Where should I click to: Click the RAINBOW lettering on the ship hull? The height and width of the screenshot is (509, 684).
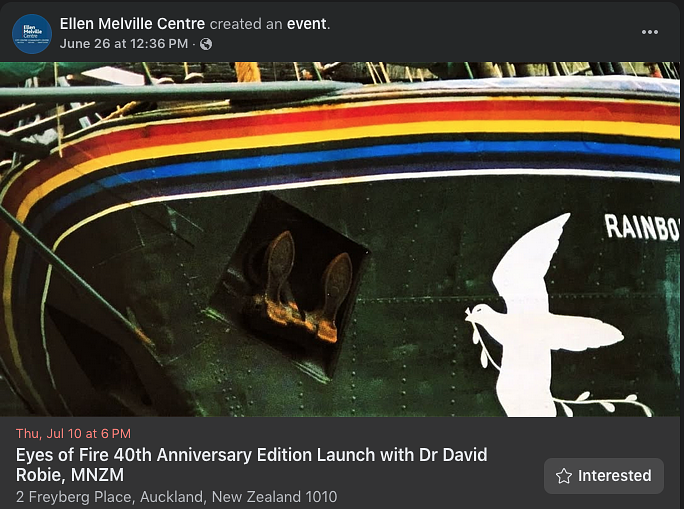click(x=642, y=227)
